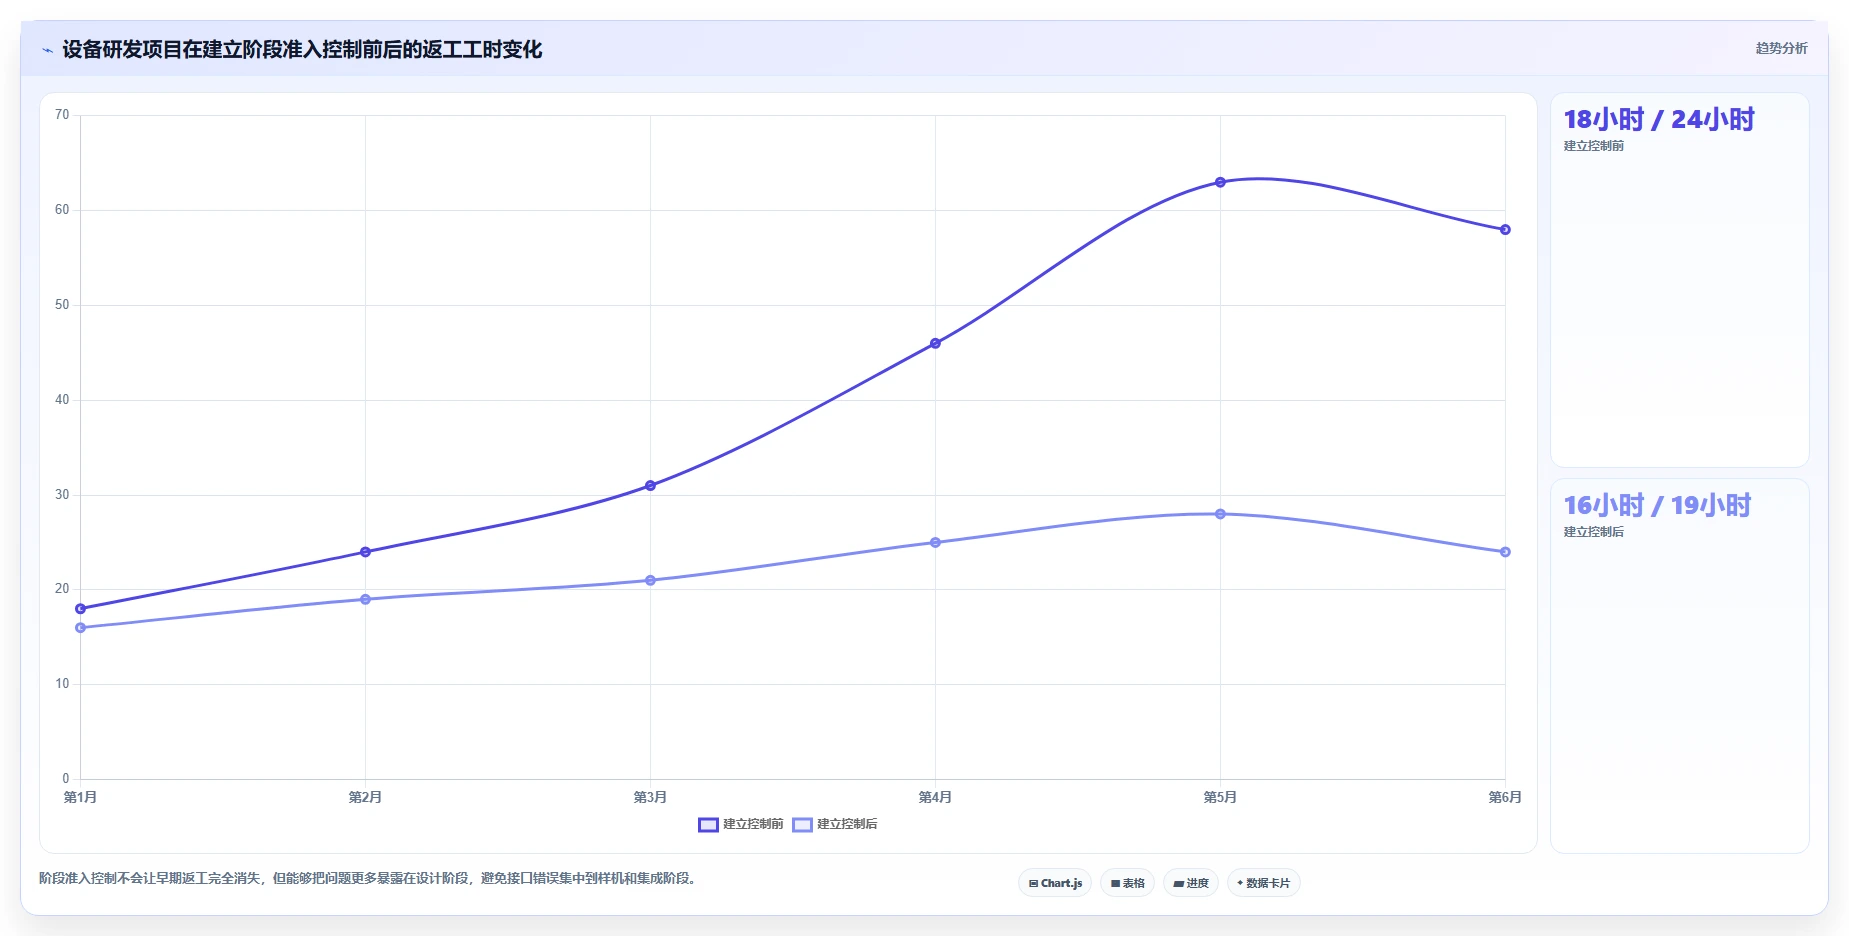
Task: Click the y-axis value 30
Action: (62, 495)
